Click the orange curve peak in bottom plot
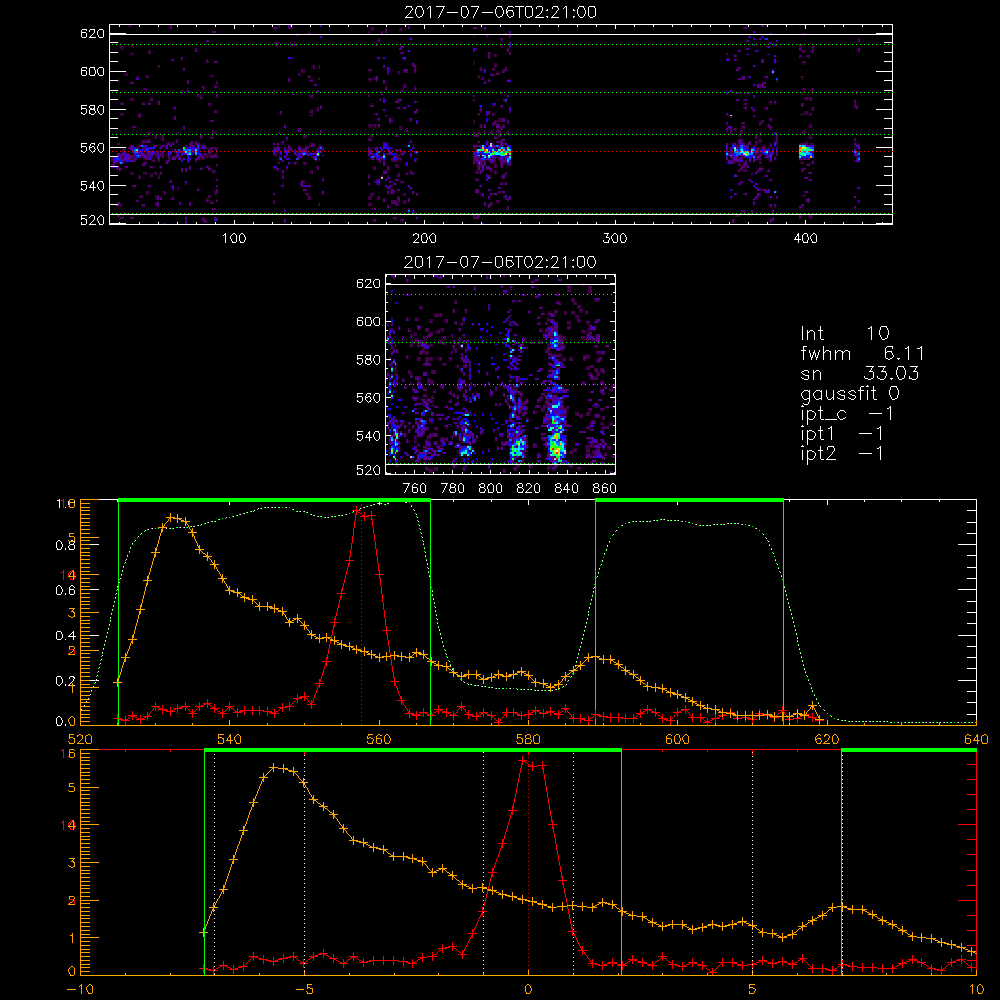Image resolution: width=1000 pixels, height=1000 pixels. coord(274,767)
